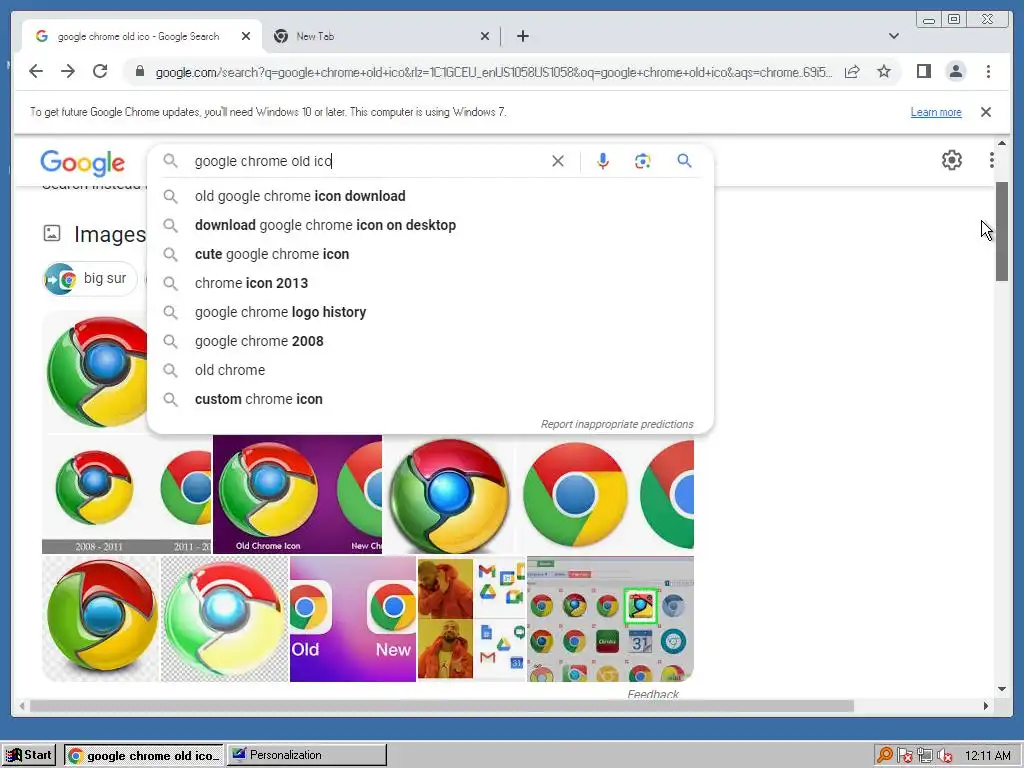The image size is (1024, 768).
Task: Open a new tab with the plus button
Action: click(522, 37)
